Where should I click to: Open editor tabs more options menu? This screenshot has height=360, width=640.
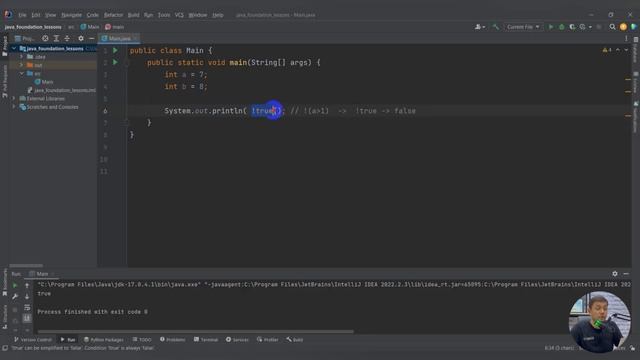click(626, 38)
